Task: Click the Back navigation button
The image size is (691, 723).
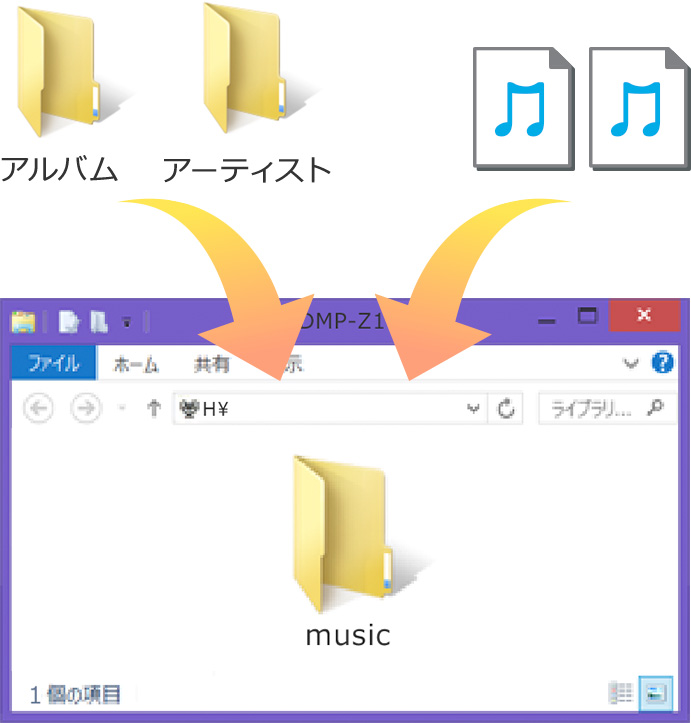Action: point(37,409)
